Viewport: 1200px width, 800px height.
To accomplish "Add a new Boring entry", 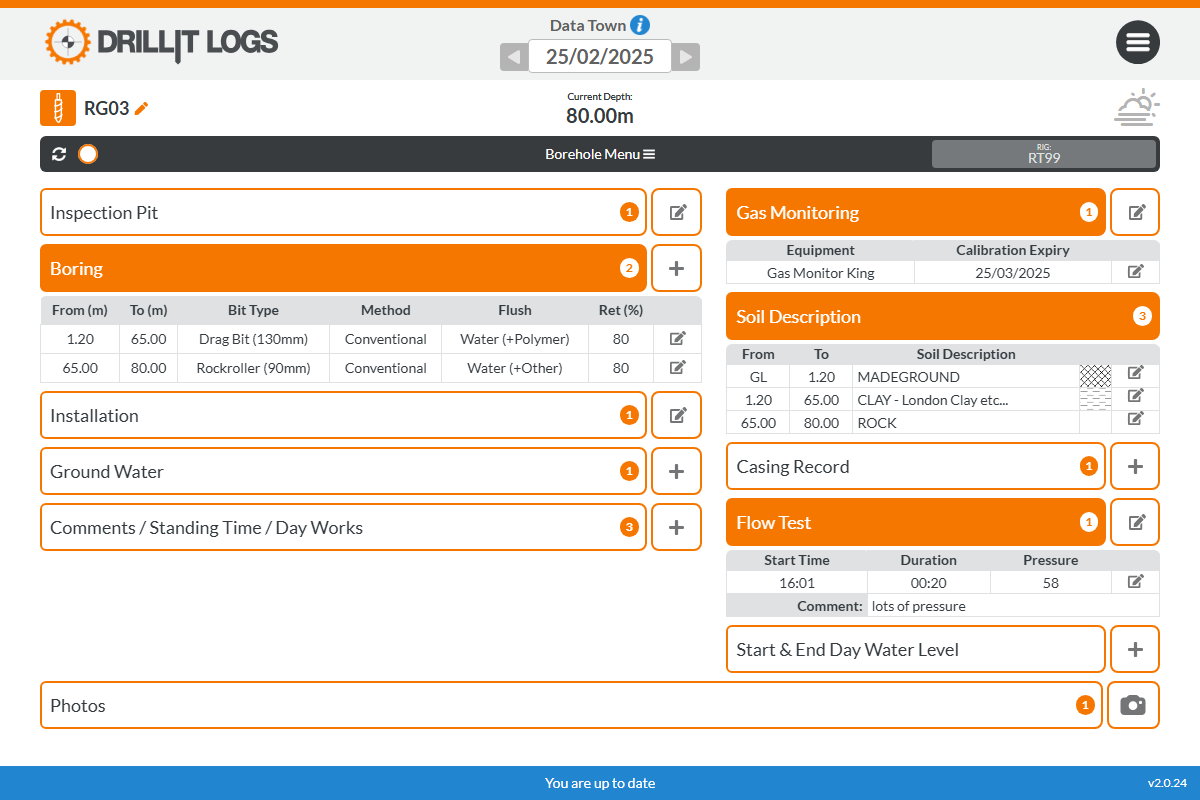I will (676, 268).
